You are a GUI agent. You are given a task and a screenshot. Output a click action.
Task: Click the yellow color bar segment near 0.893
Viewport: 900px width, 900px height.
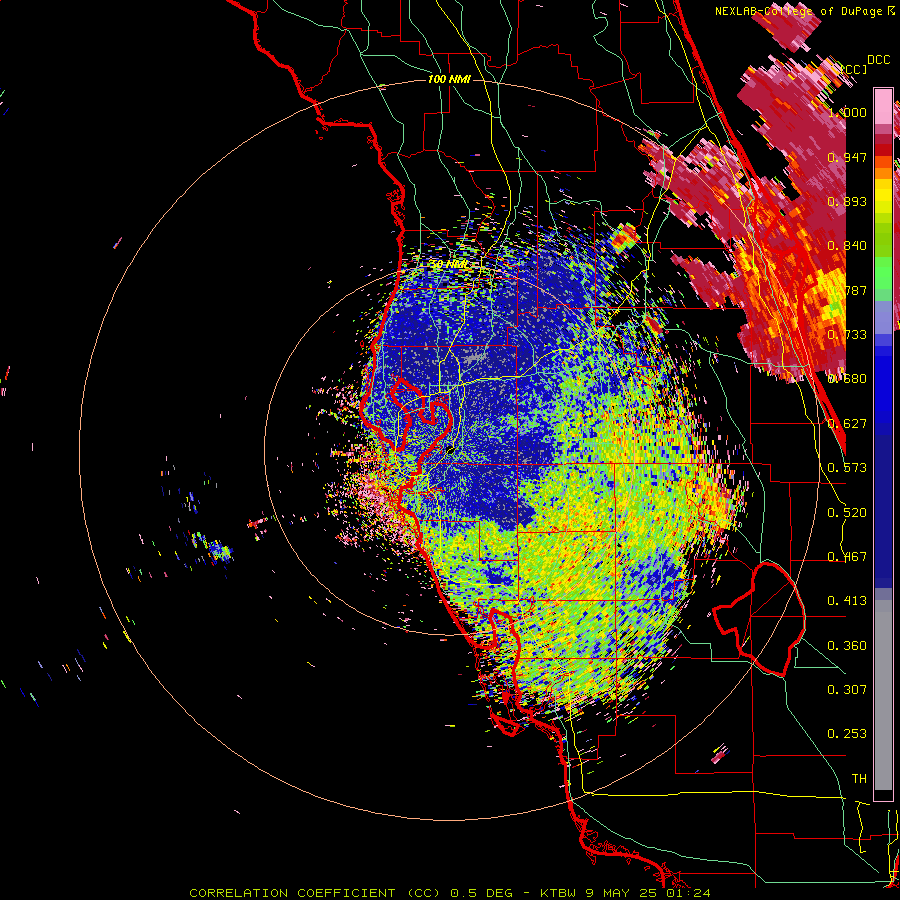pos(883,195)
